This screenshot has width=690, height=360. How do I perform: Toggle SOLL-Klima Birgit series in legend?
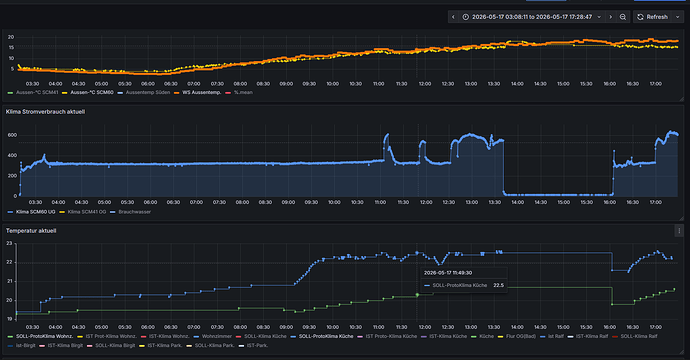115,345
